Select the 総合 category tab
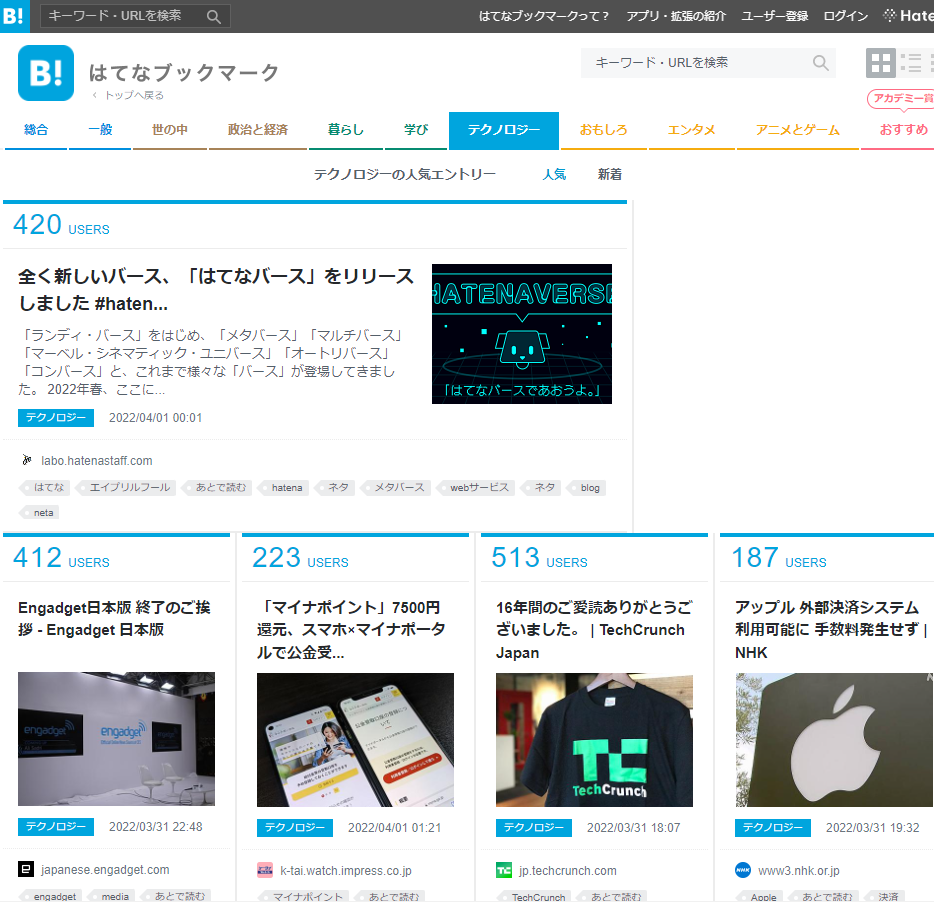This screenshot has height=902, width=934. pos(36,130)
